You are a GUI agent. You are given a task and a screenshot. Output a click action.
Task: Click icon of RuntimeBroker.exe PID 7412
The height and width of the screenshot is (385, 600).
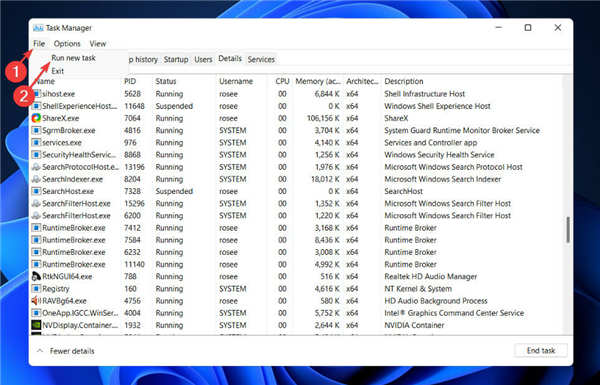point(36,228)
